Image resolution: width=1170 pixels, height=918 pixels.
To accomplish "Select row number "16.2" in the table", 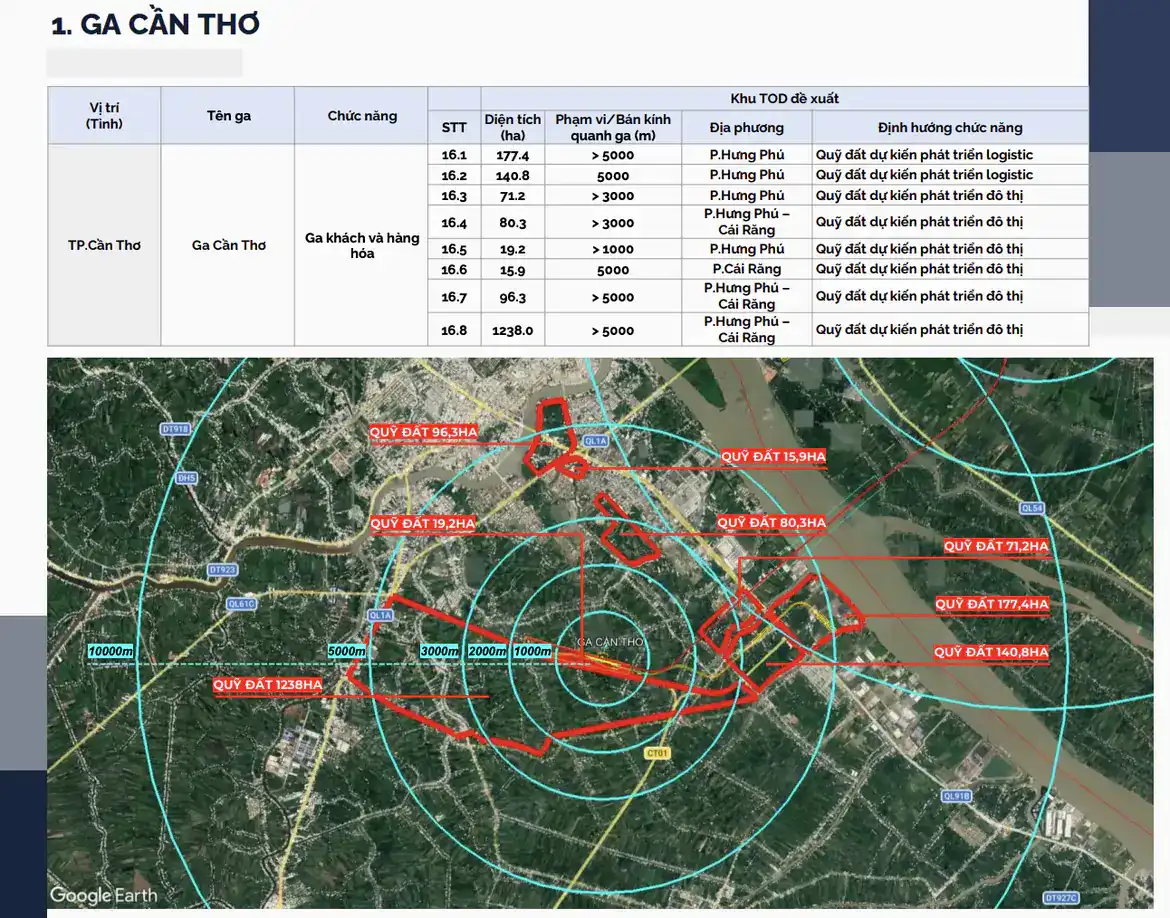I will 454,175.
